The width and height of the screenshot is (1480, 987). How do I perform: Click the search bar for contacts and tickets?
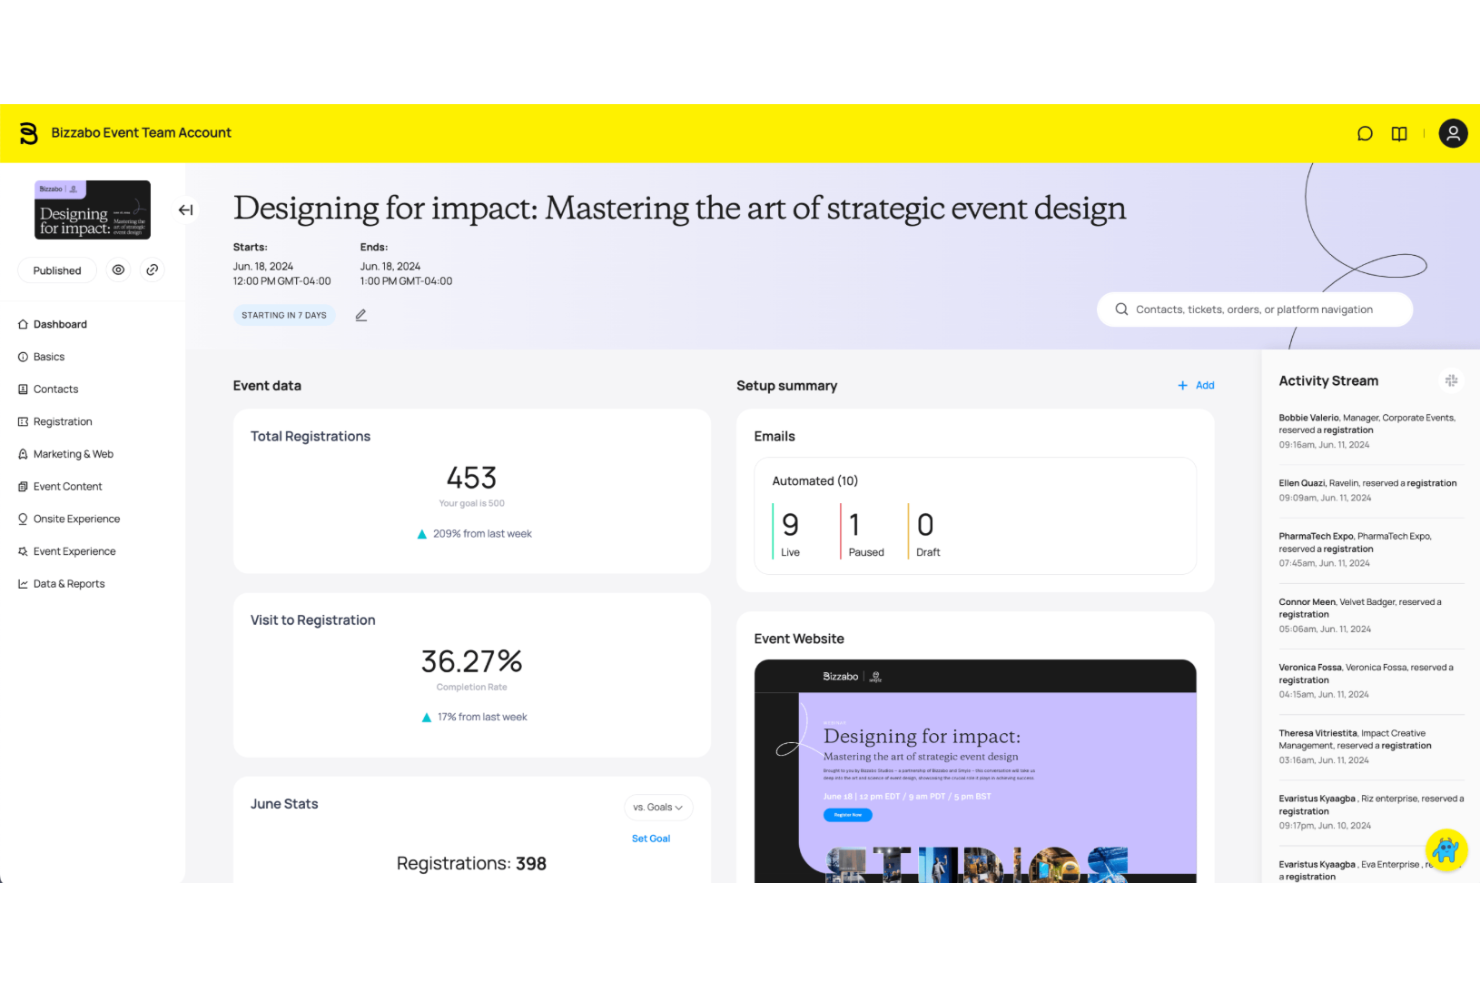pos(1254,308)
